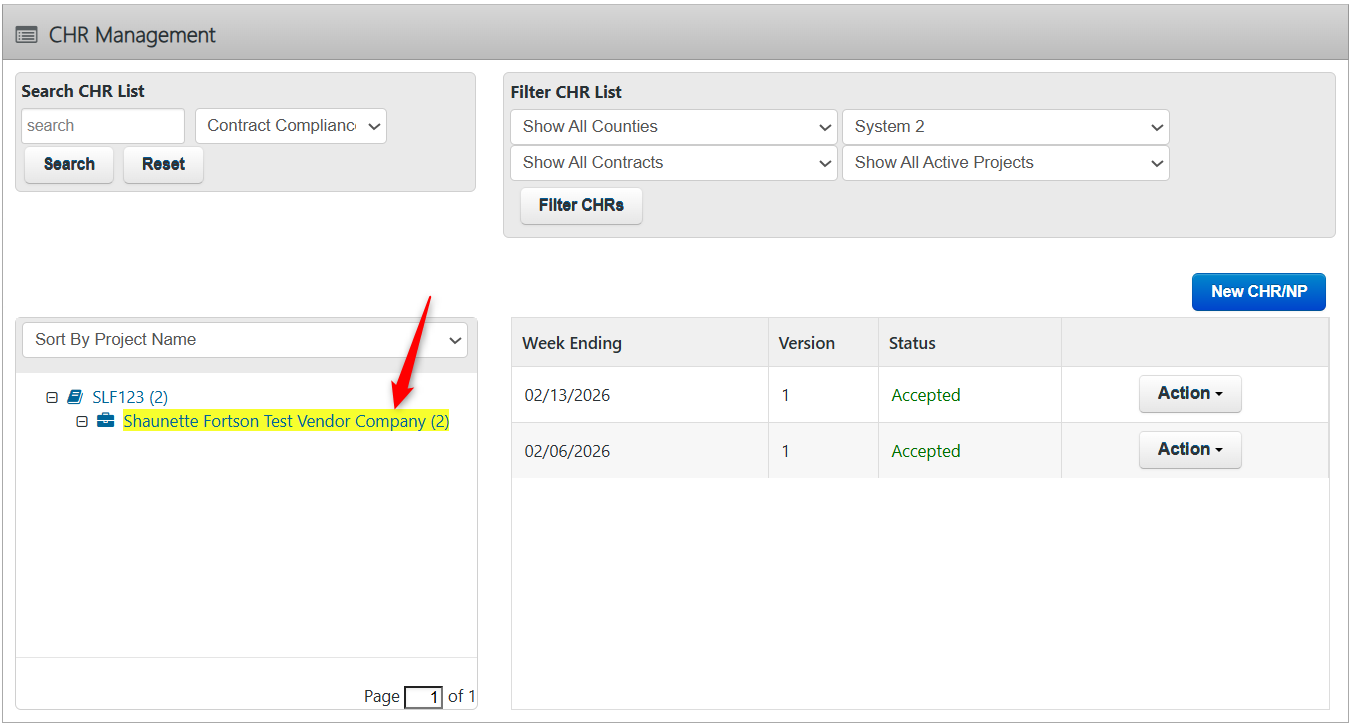Open the Action menu for the 02/06/2026 row
The height and width of the screenshot is (727, 1351).
click(x=1189, y=449)
